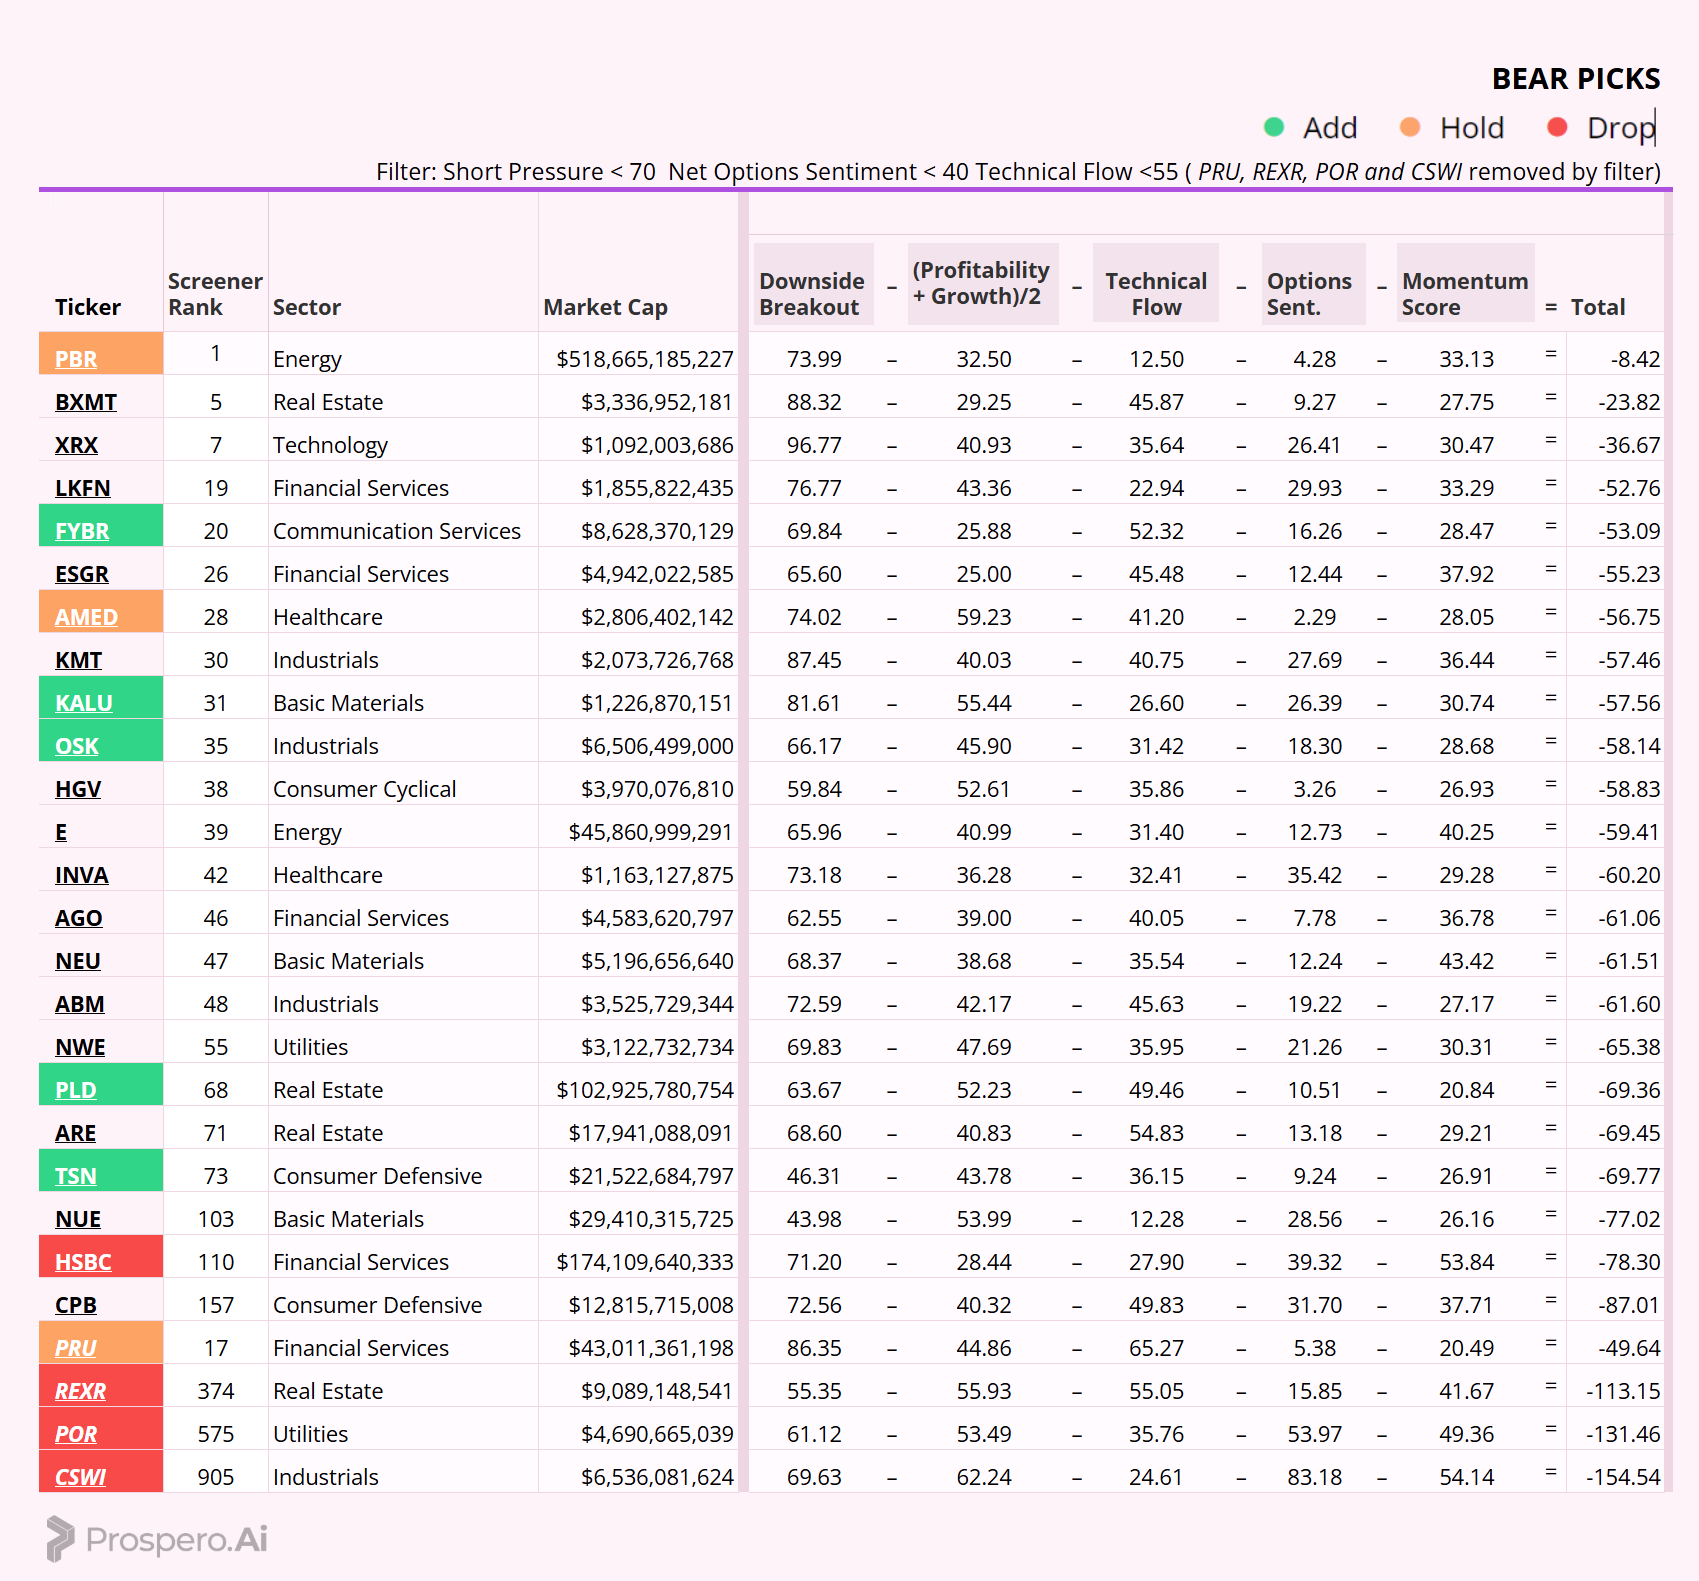Click the filter description text line
Image resolution: width=1699 pixels, height=1581 pixels.
point(1018,172)
